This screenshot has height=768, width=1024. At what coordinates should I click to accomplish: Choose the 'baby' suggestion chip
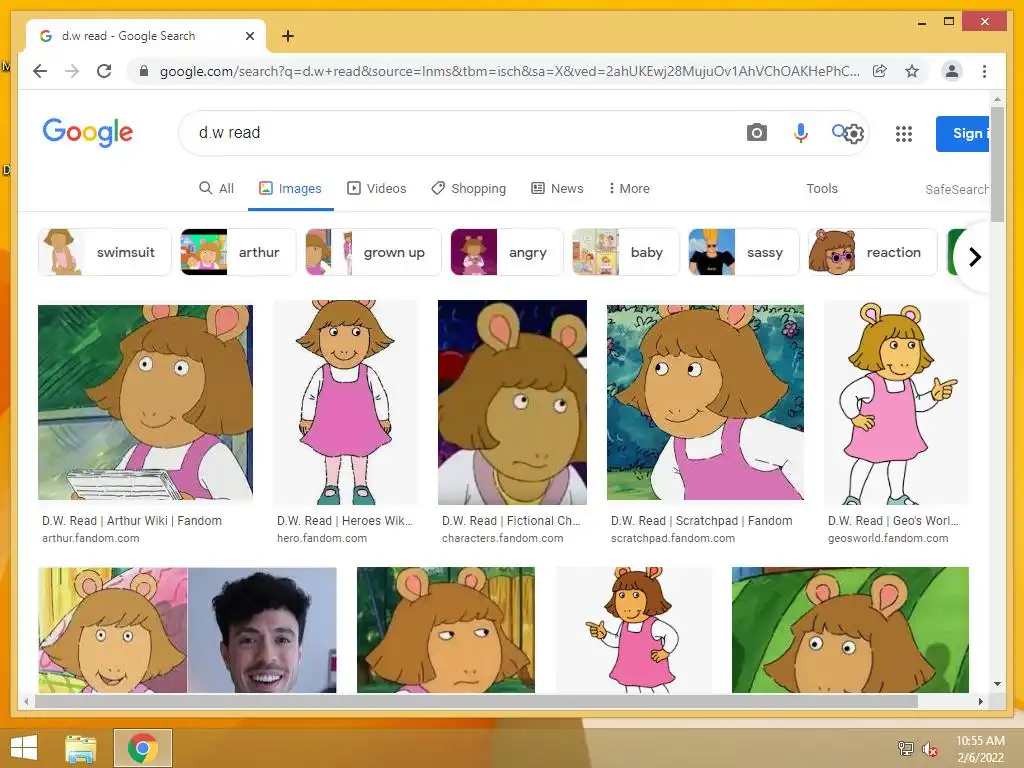[626, 252]
